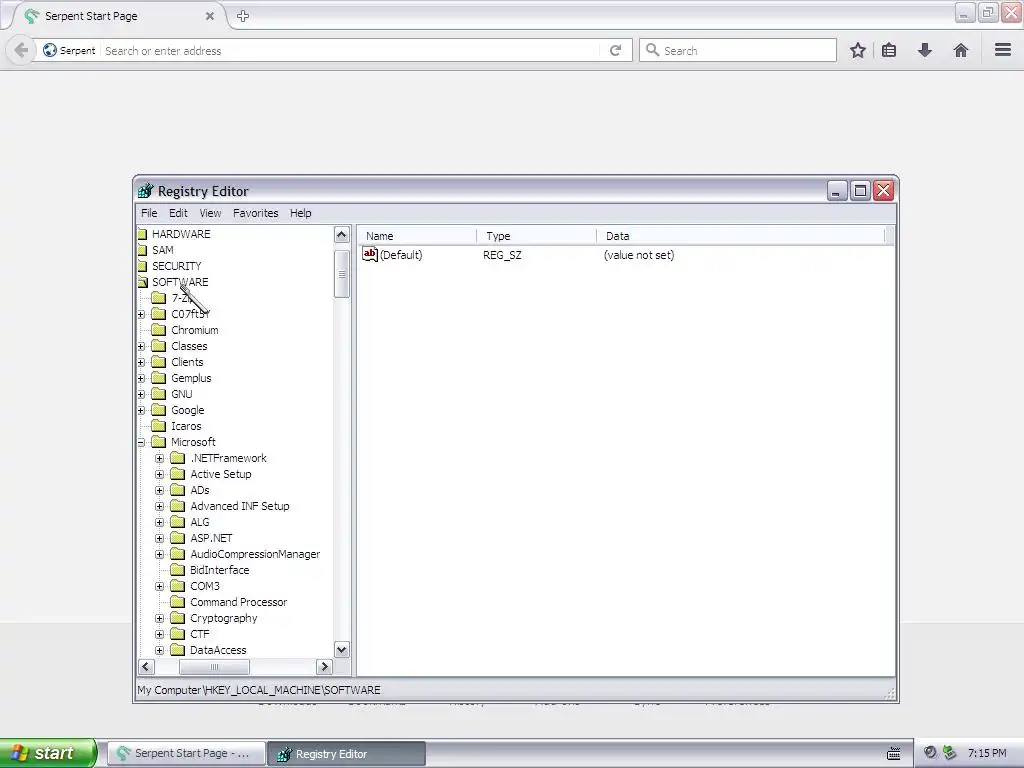This screenshot has height=768, width=1024.
Task: Click the 7:15 PM taskbar clock
Action: tap(987, 753)
